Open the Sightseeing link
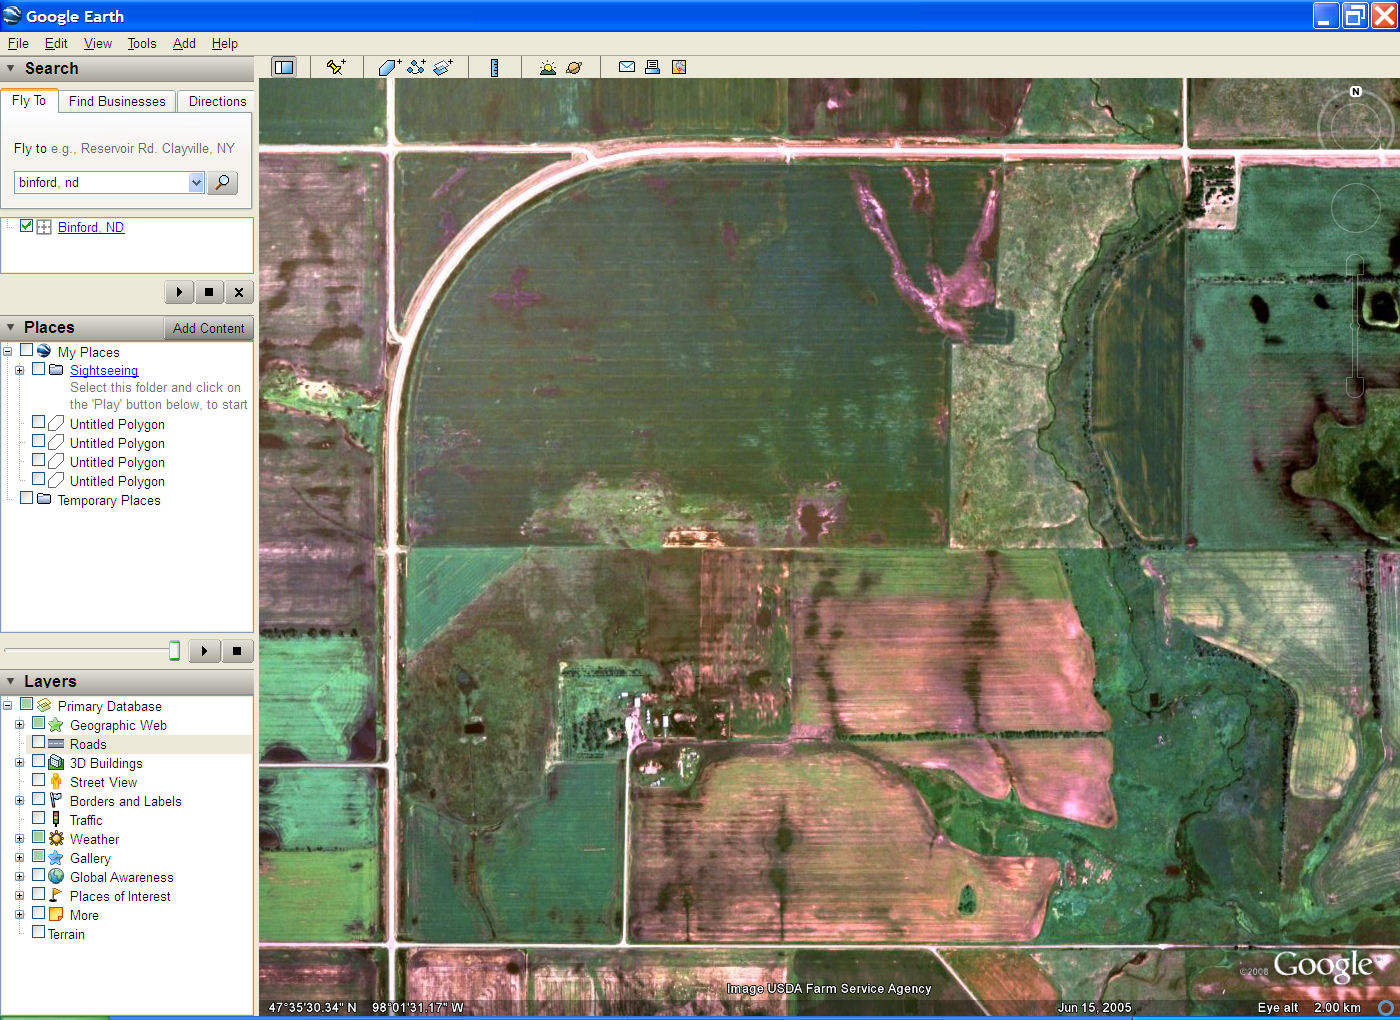 [104, 370]
